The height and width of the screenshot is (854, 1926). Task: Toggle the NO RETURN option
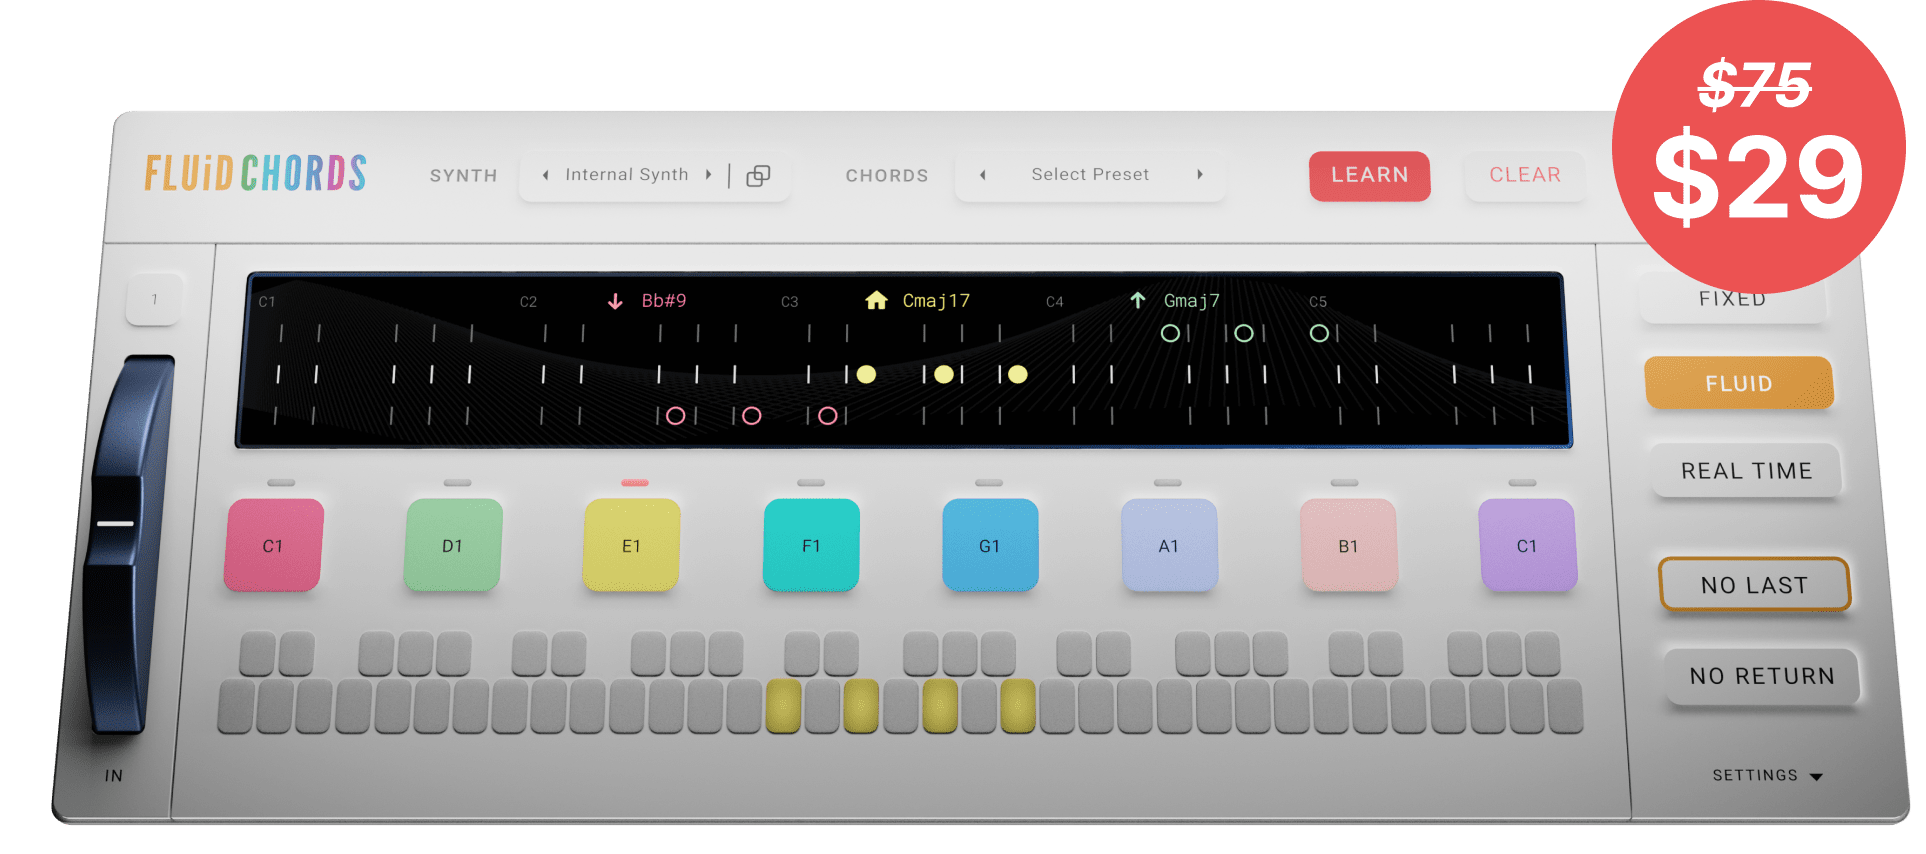click(1762, 677)
